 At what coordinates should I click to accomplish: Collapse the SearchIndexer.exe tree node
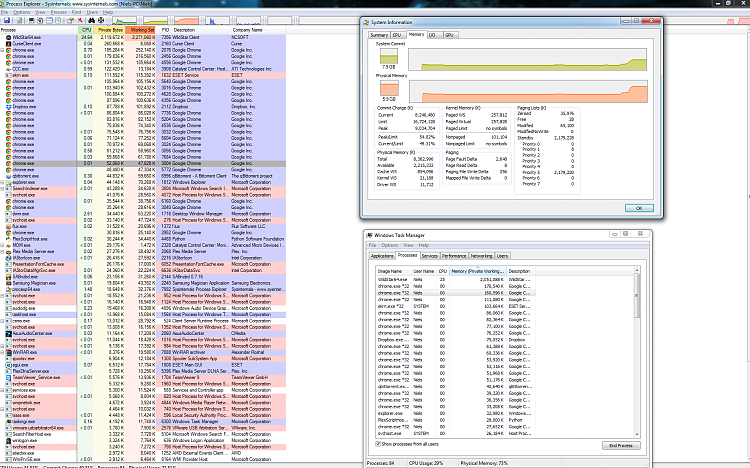(x=2, y=189)
